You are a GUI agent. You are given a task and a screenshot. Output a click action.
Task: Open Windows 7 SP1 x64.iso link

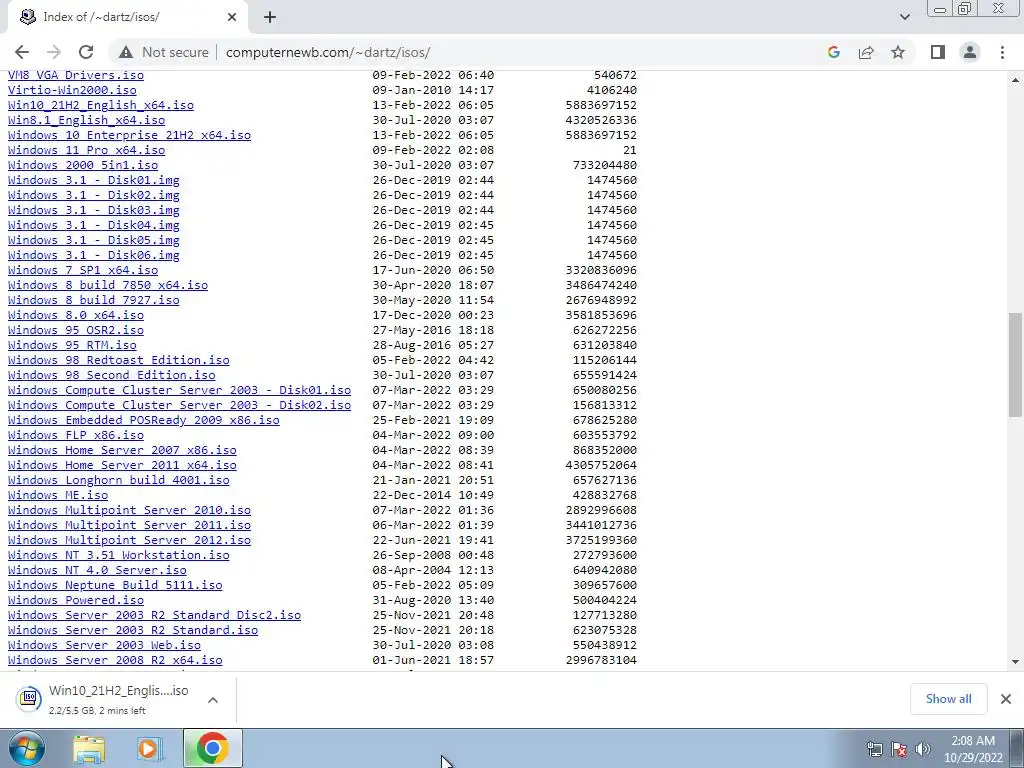(83, 270)
